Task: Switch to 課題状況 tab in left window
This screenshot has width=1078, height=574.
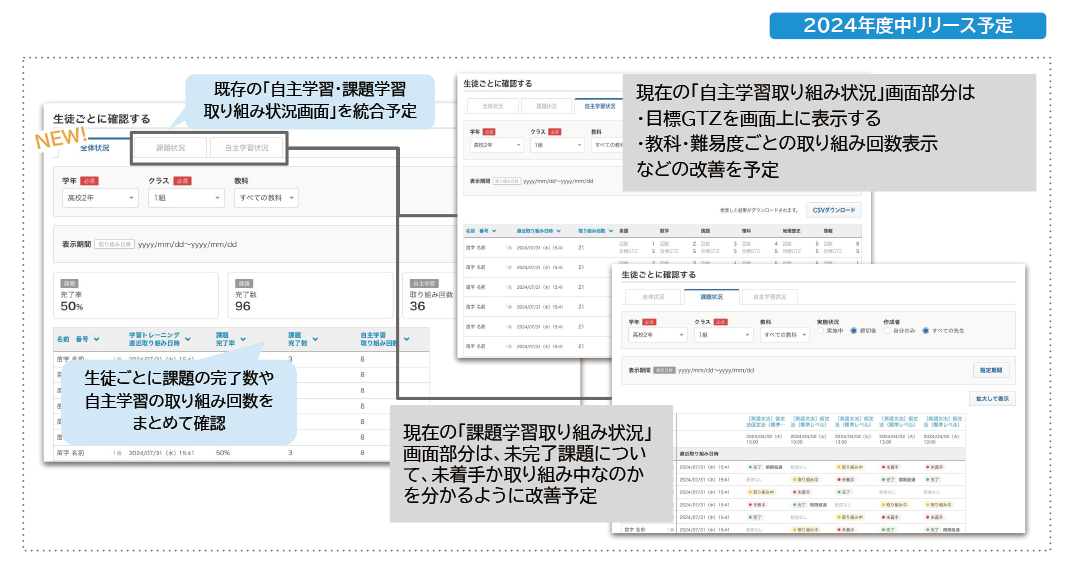Action: click(x=170, y=148)
